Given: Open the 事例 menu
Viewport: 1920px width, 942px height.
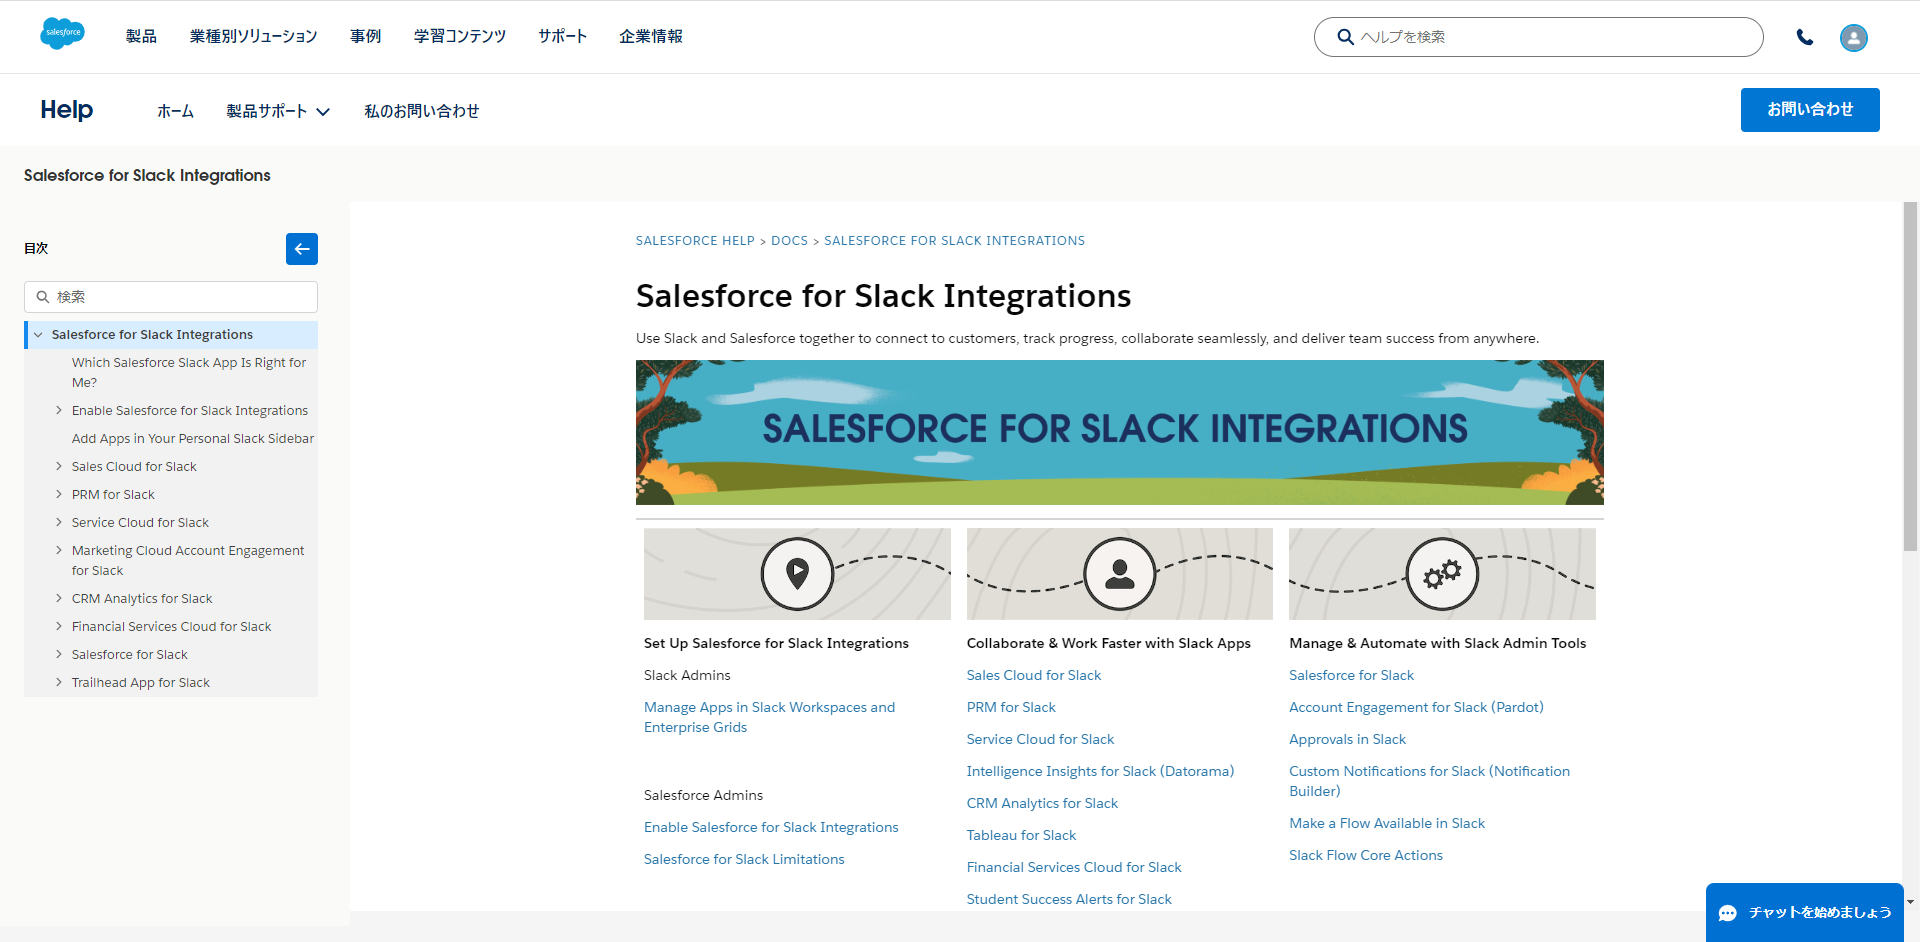Looking at the screenshot, I should click(366, 36).
